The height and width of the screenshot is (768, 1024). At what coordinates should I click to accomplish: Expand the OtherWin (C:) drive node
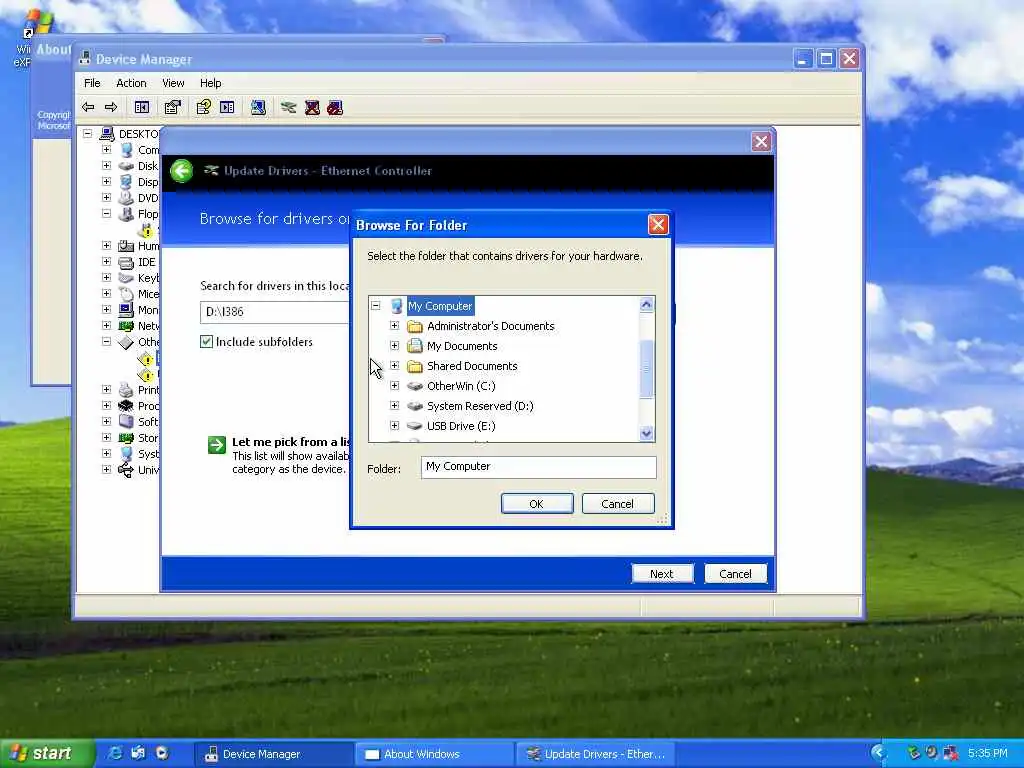394,385
